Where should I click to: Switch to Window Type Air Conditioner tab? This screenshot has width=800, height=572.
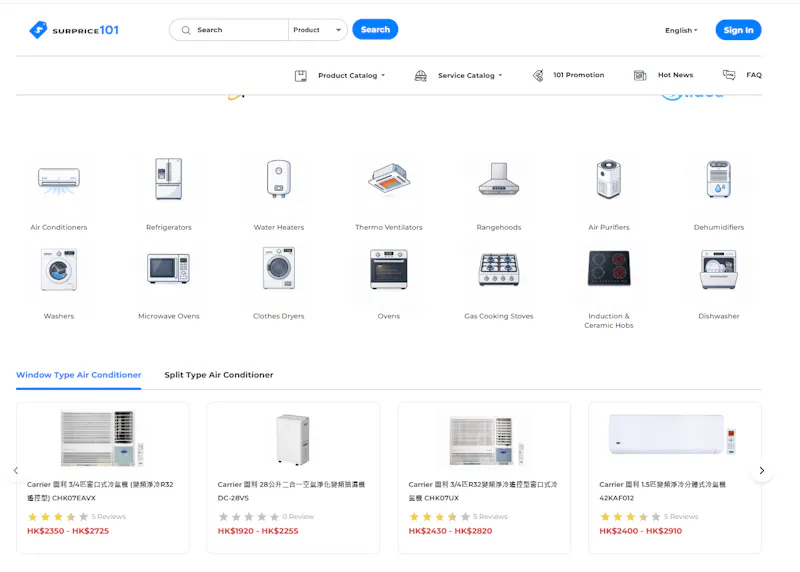[x=79, y=375]
